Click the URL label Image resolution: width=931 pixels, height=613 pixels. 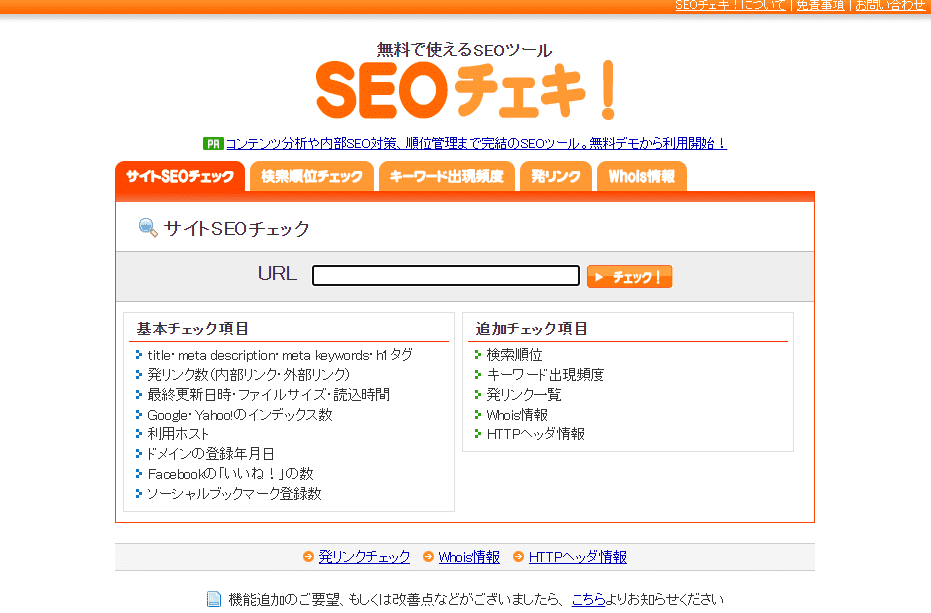pos(277,273)
